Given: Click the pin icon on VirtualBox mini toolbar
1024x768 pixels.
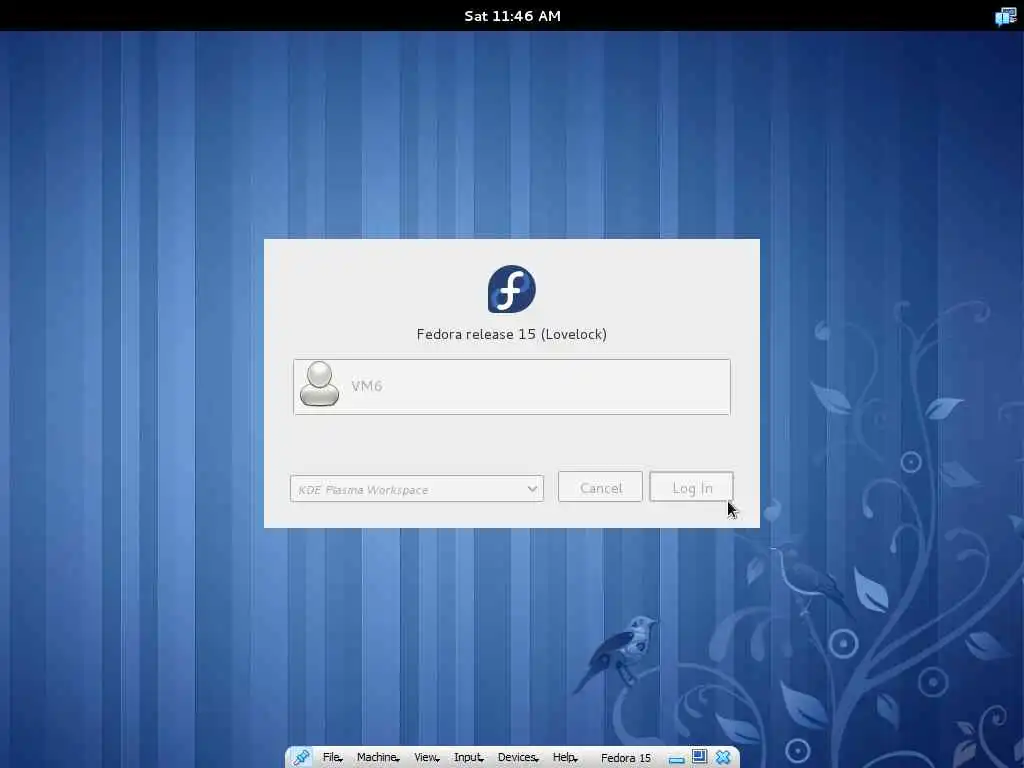Looking at the screenshot, I should point(301,758).
